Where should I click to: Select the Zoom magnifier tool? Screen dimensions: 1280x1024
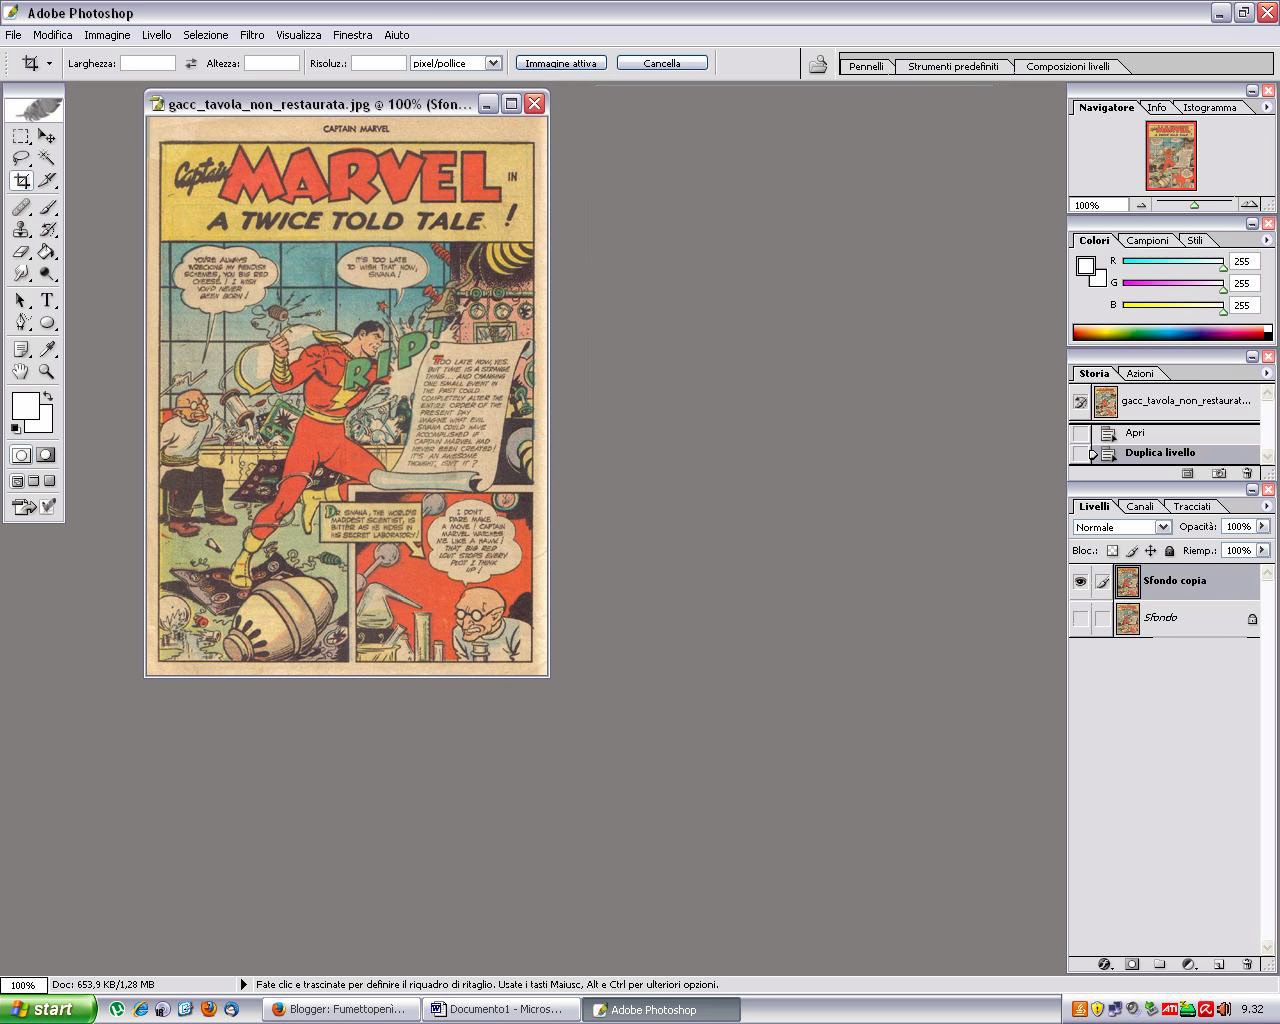coord(47,371)
